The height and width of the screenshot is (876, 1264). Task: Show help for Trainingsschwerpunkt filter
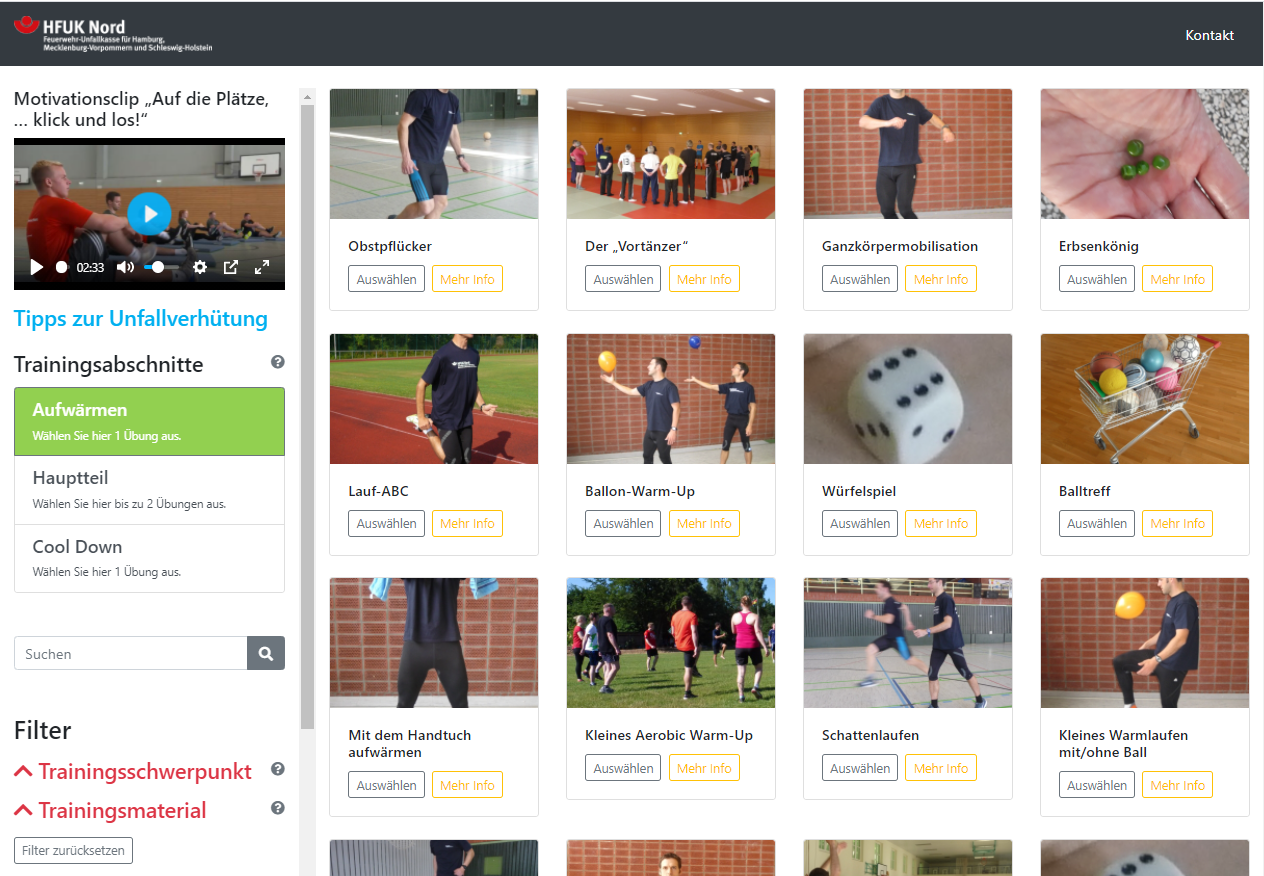point(278,769)
